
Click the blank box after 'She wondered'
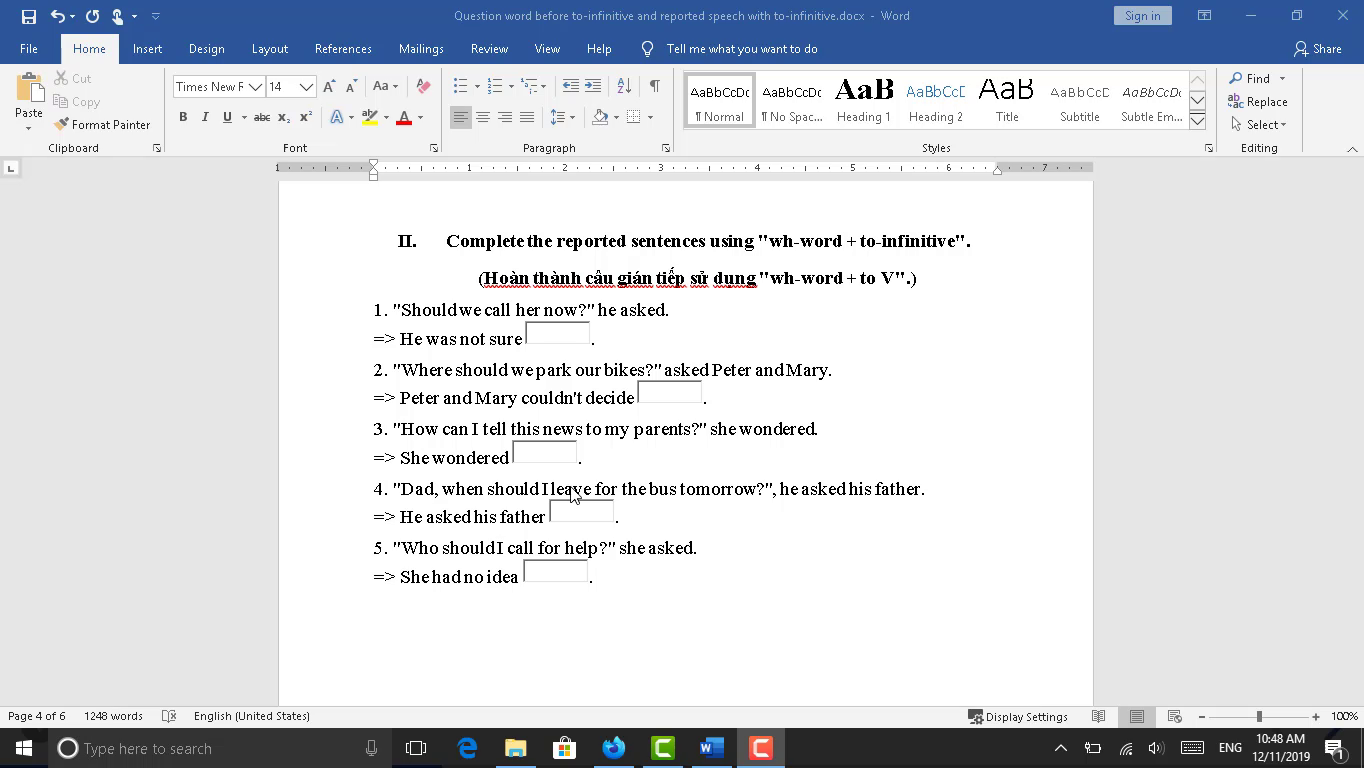(x=544, y=452)
